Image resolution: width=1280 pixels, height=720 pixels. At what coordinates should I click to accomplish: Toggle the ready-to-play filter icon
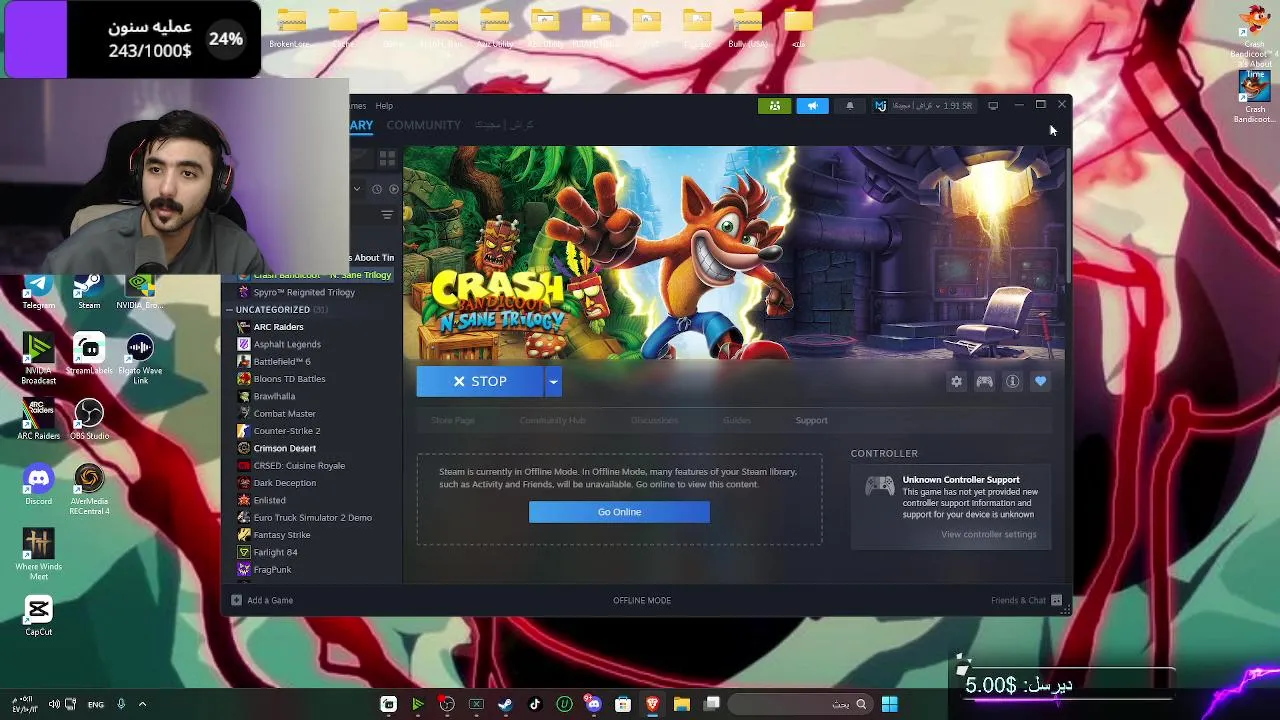[x=394, y=189]
